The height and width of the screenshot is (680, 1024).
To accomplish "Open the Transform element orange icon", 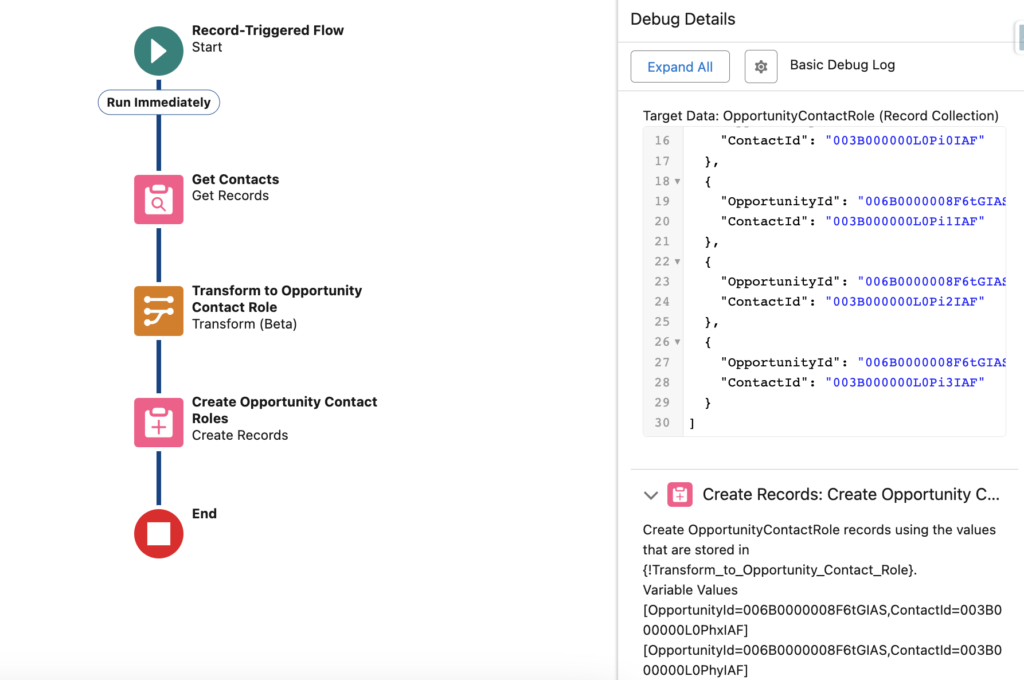I will [x=158, y=311].
